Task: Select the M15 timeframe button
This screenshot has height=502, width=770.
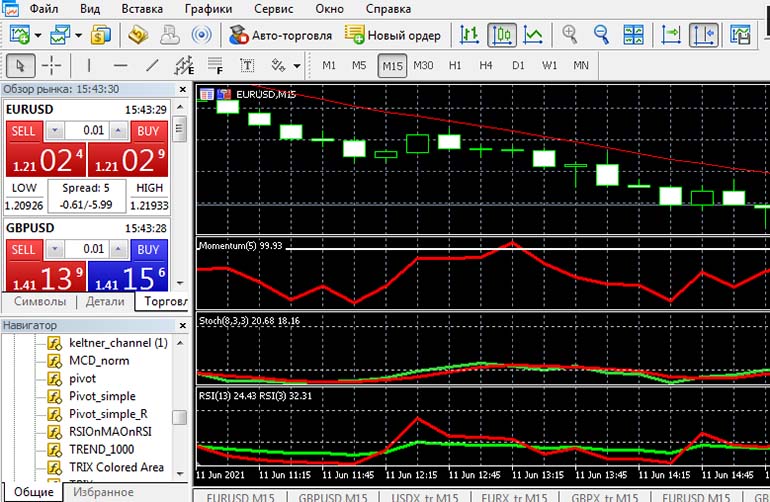Action: click(392, 66)
